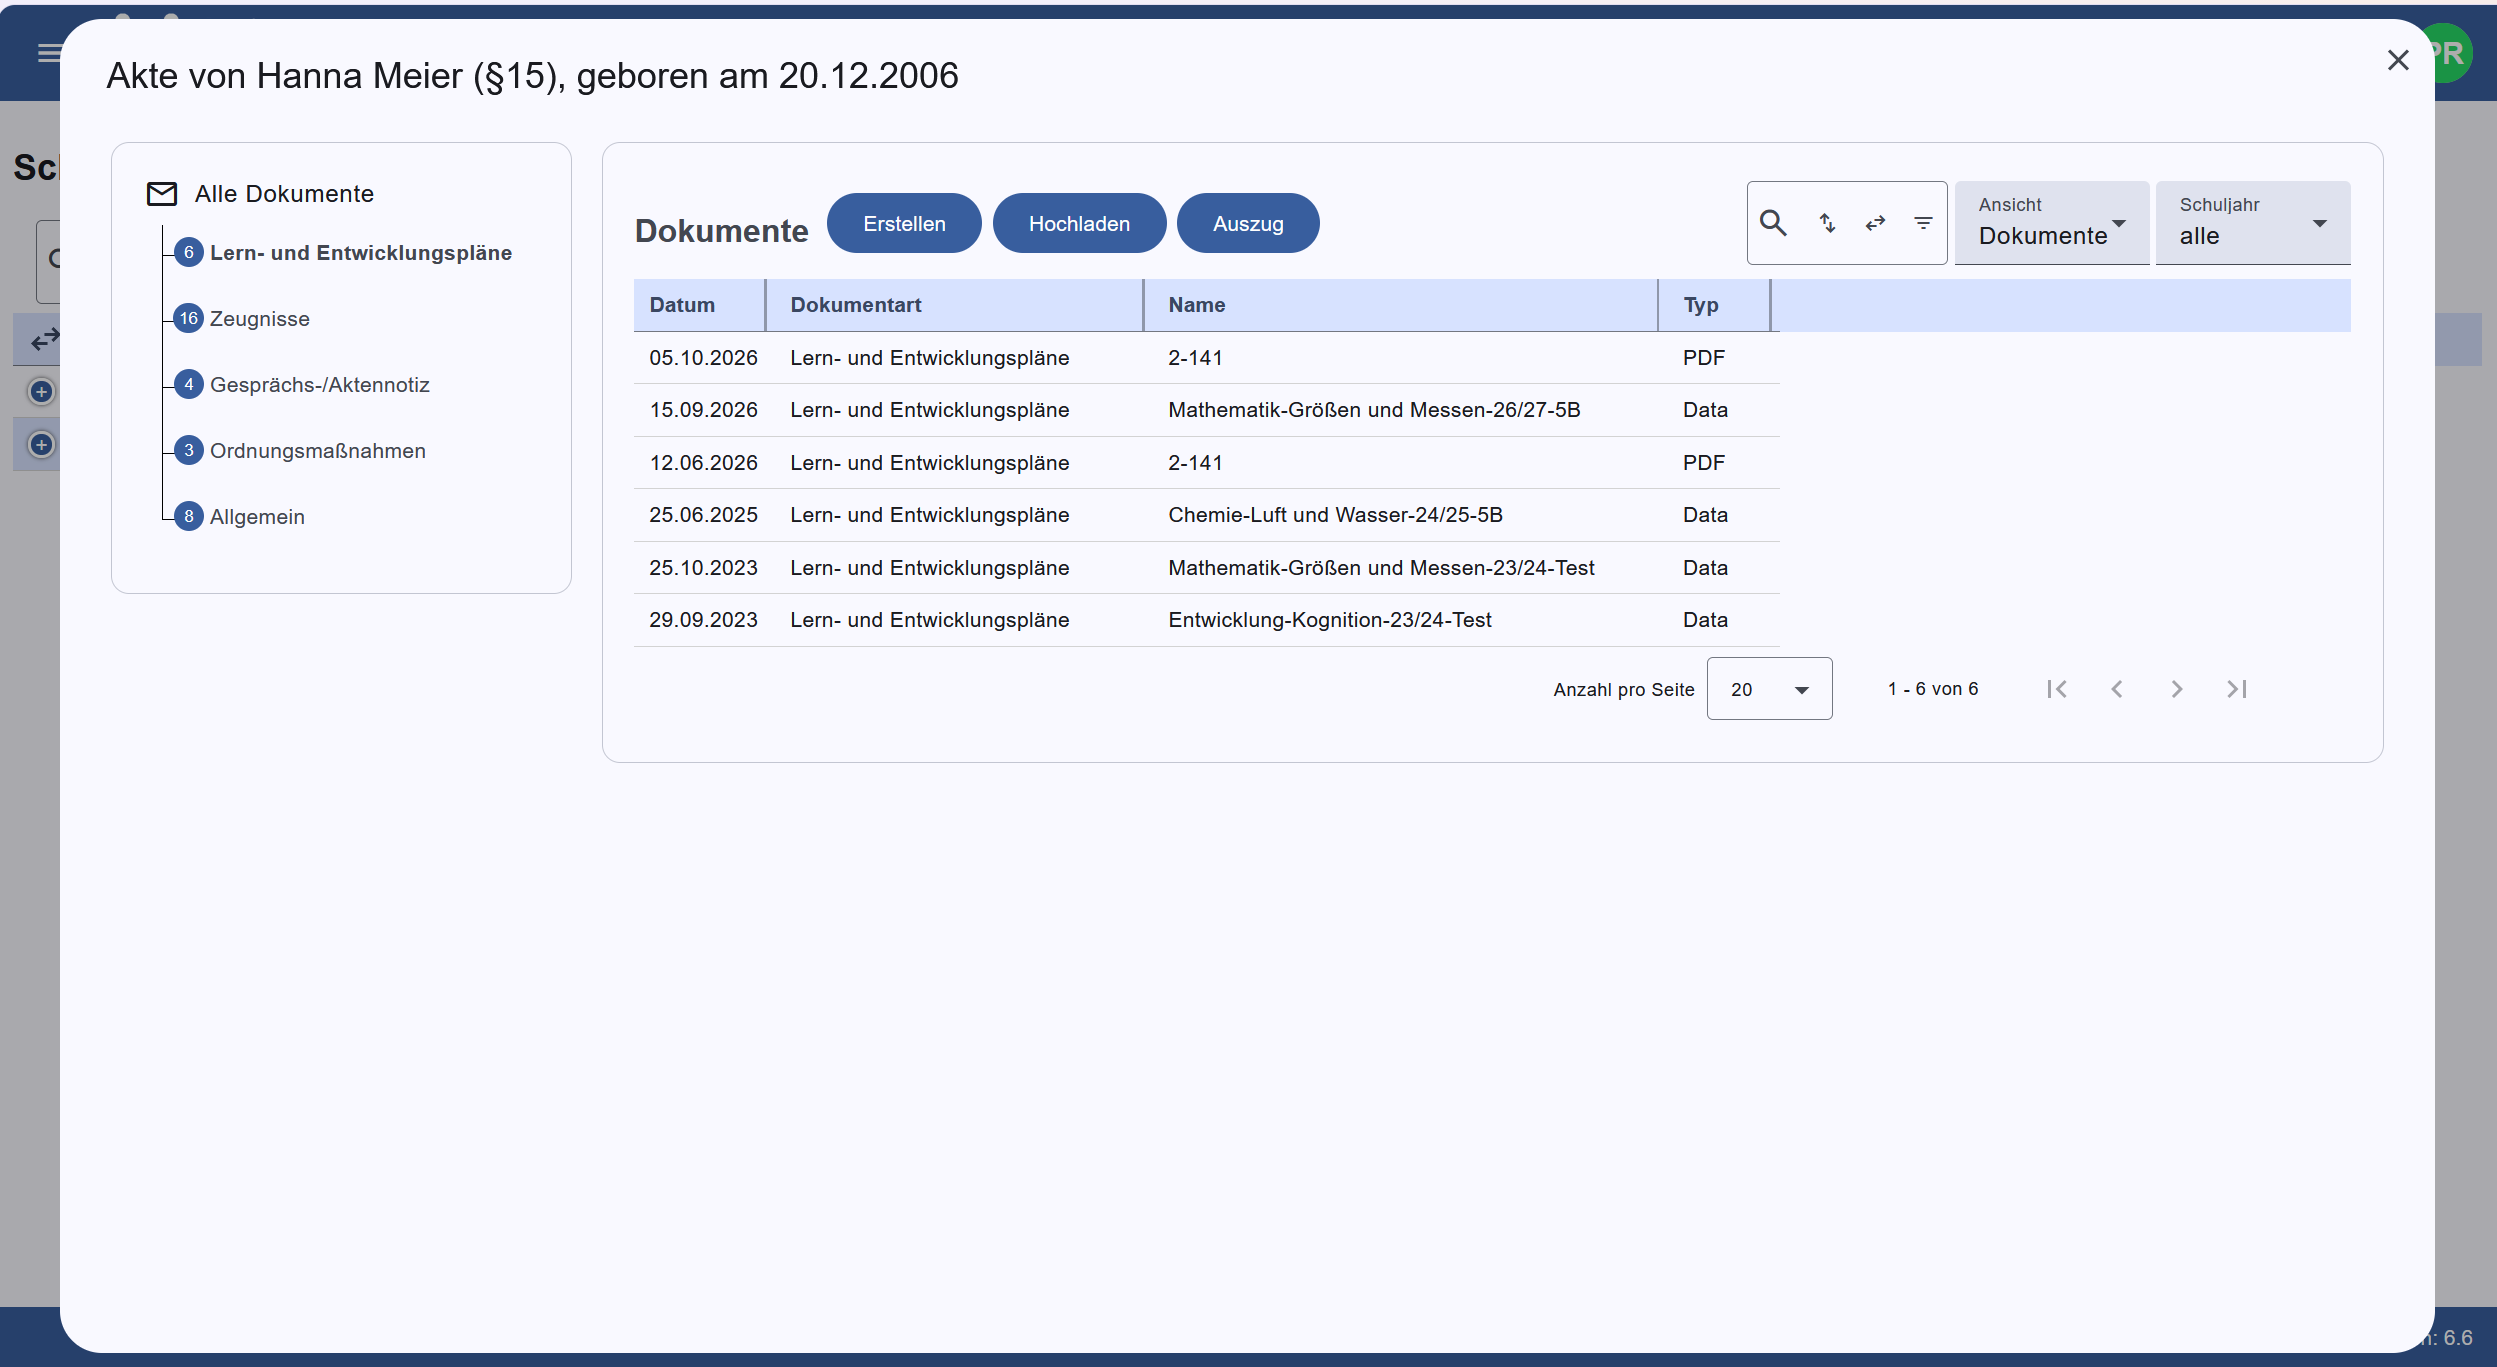The image size is (2497, 1367).
Task: Open the Chemie-Luft und Wasser-24/25-5B row
Action: (1206, 515)
